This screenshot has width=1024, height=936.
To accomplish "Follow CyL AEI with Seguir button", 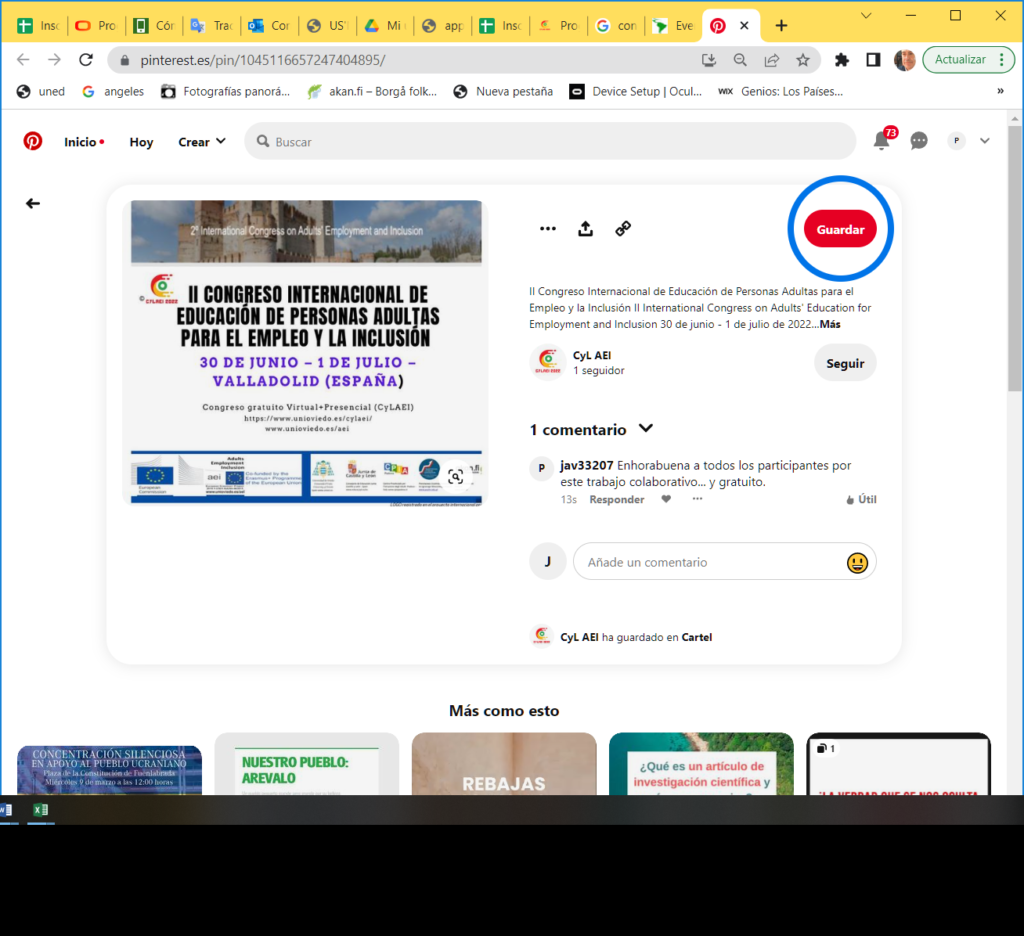I will point(845,363).
